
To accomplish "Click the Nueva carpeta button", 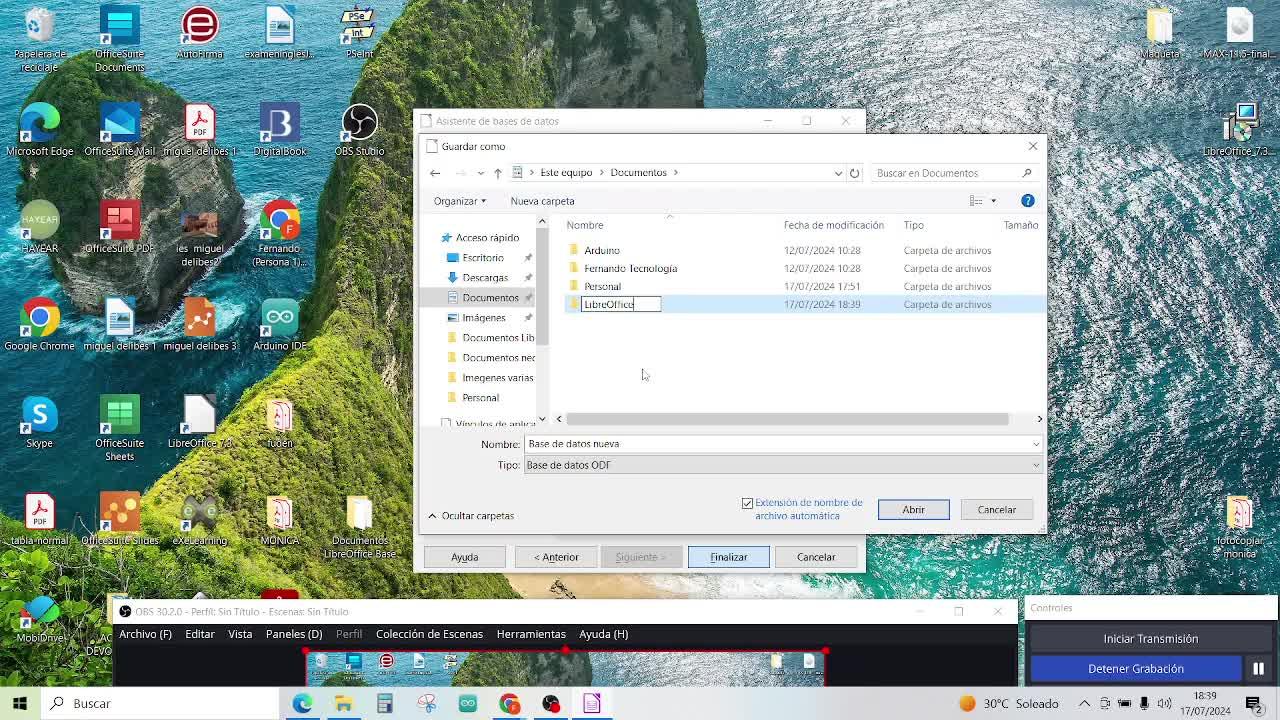I will pos(542,201).
